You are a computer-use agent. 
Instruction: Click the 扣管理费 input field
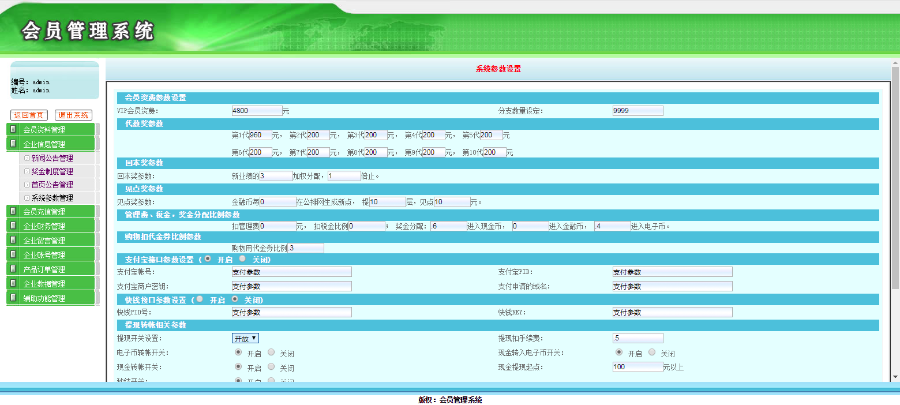point(277,226)
